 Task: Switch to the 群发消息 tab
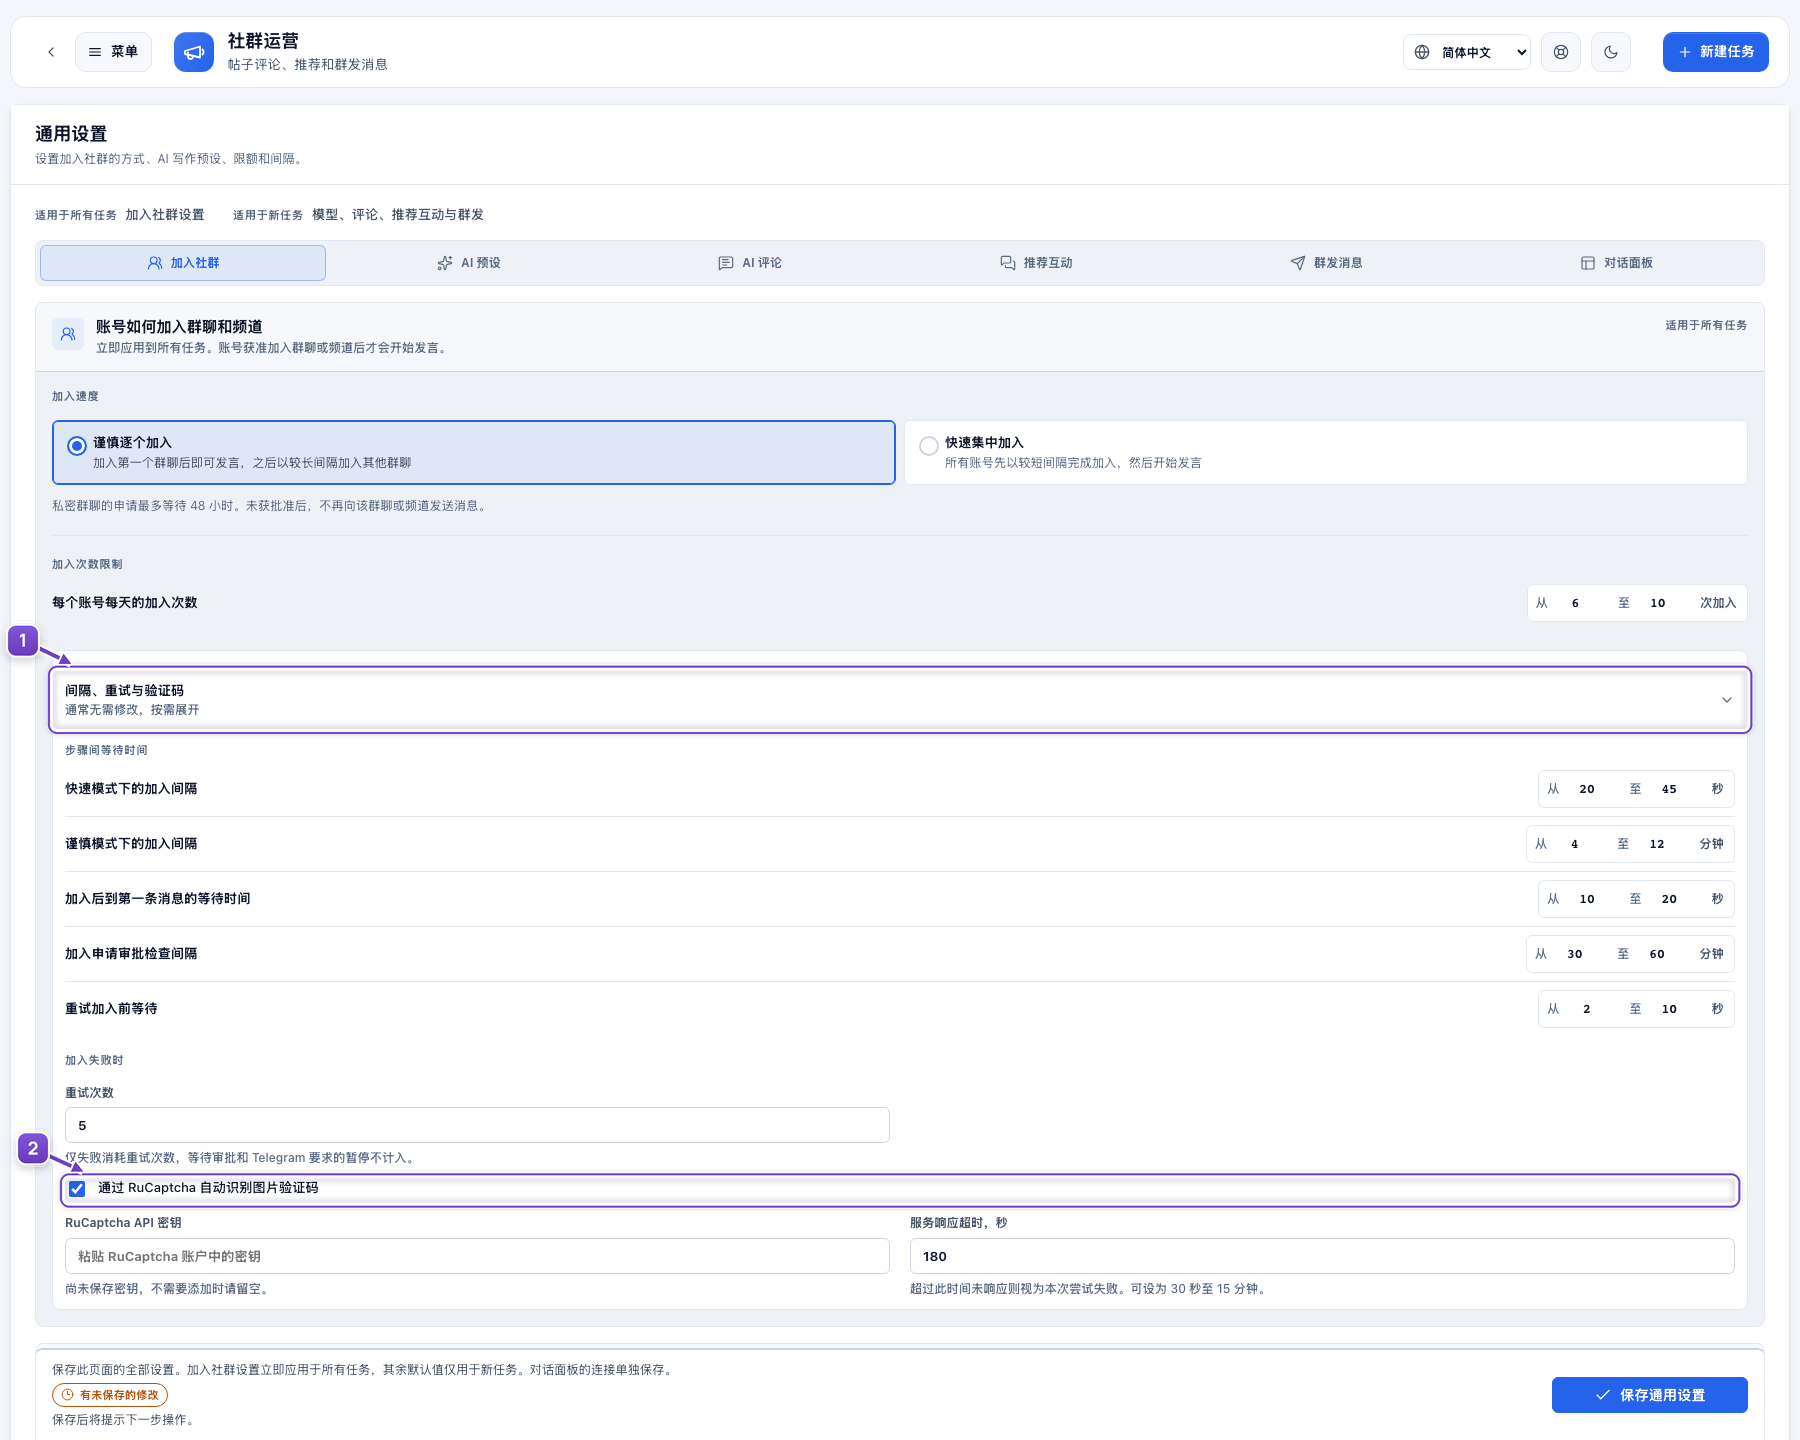click(x=1326, y=263)
